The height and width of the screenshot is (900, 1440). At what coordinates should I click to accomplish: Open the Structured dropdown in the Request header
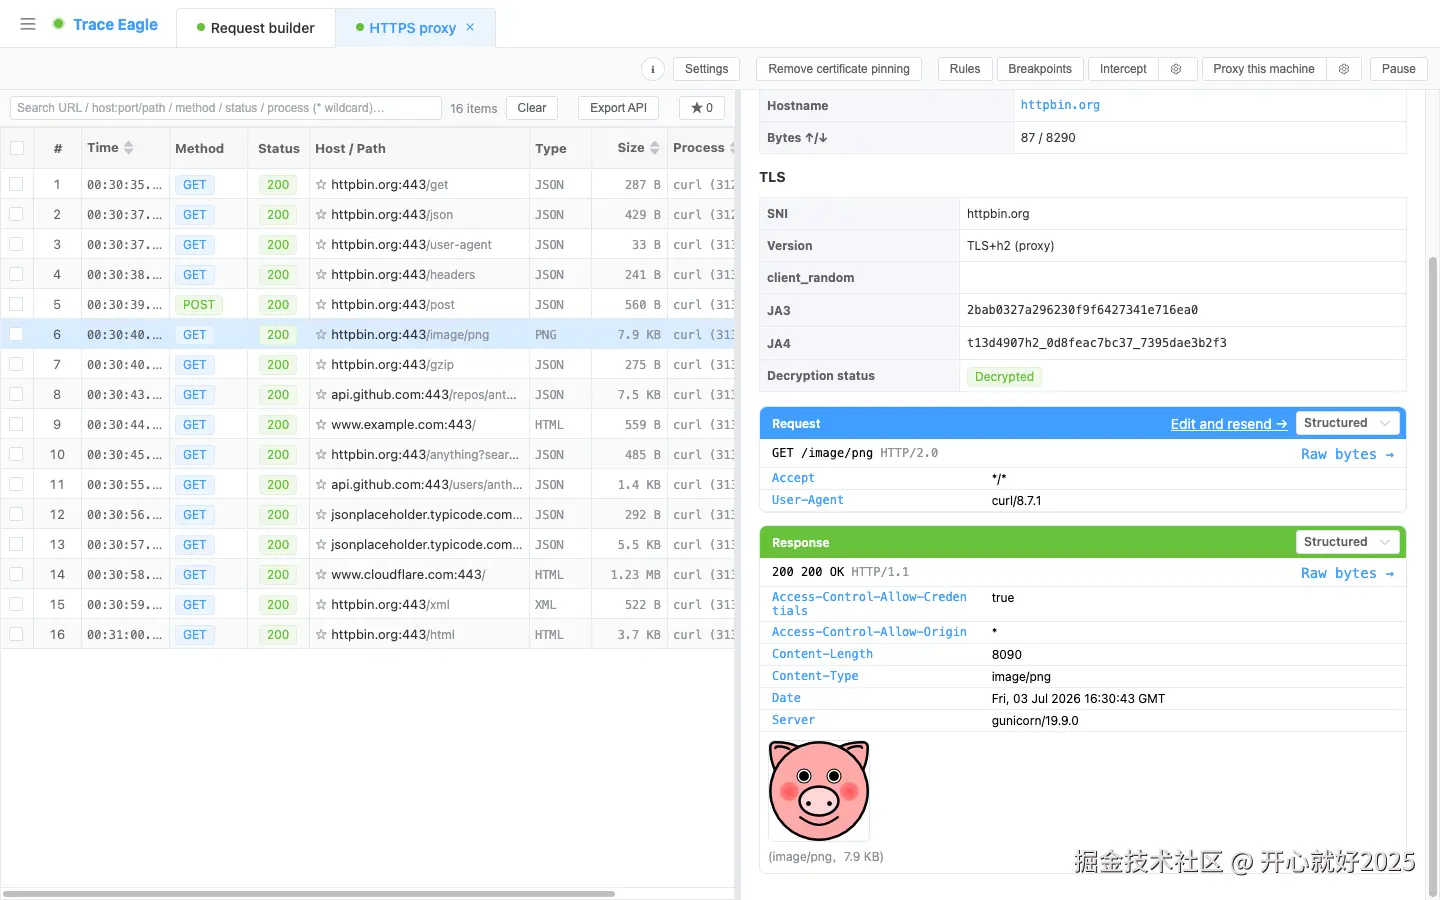click(1347, 423)
